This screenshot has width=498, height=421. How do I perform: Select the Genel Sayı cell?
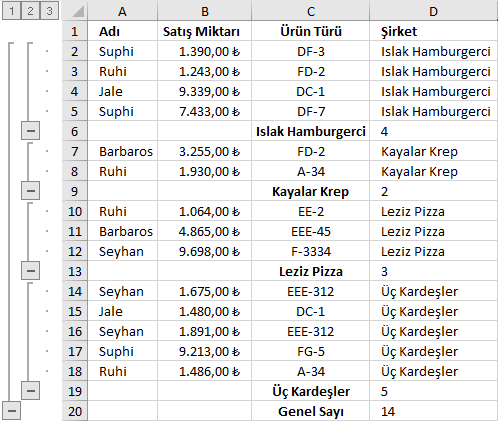click(x=311, y=411)
